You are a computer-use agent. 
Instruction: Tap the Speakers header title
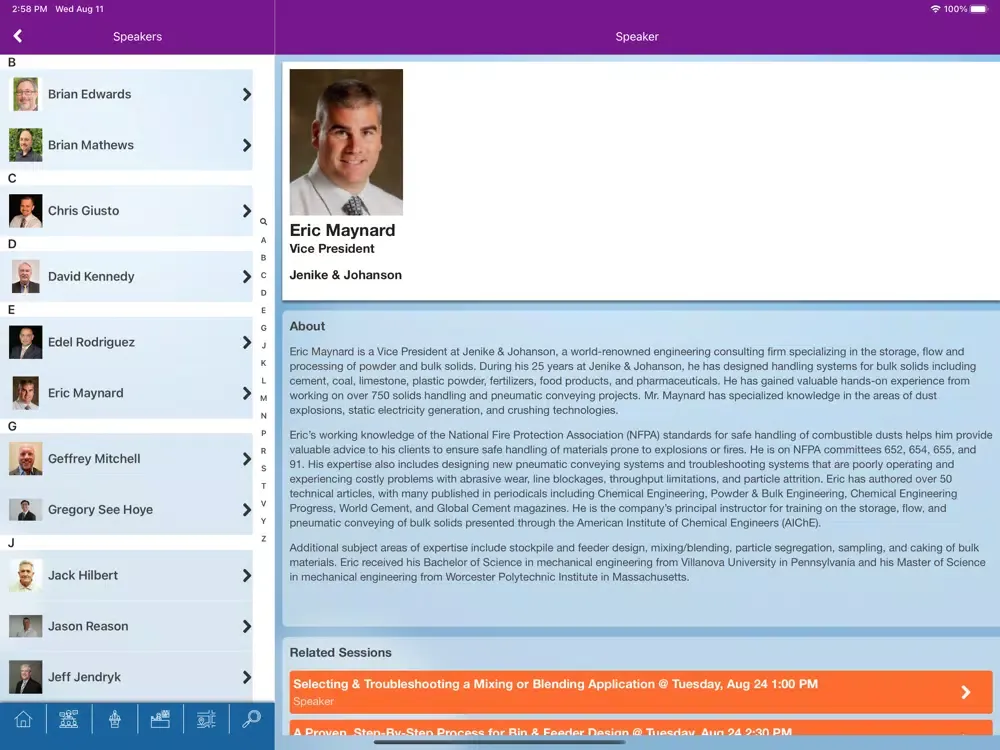(137, 36)
